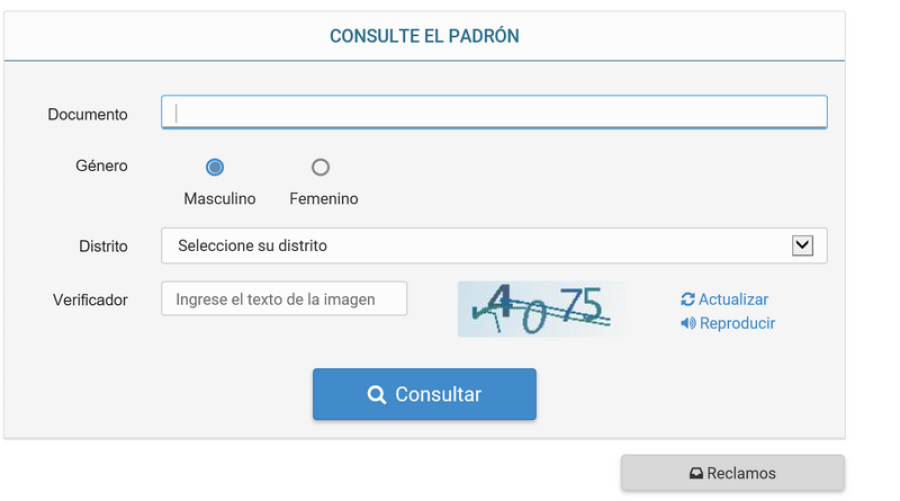
Task: Click the inbox icon on Reclamos button
Action: pos(696,474)
